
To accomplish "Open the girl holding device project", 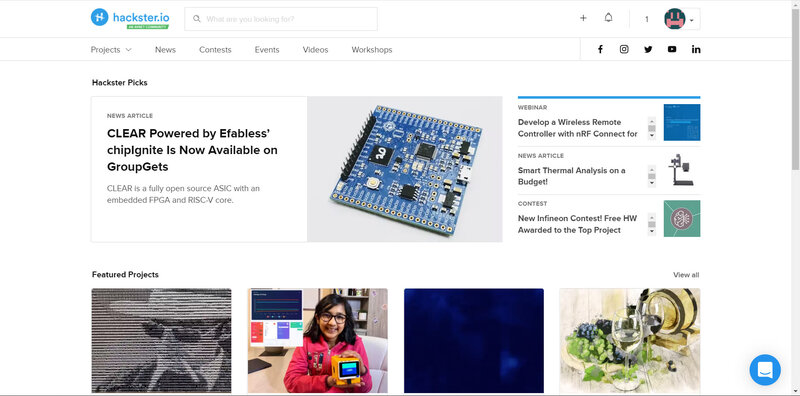I will point(317,340).
